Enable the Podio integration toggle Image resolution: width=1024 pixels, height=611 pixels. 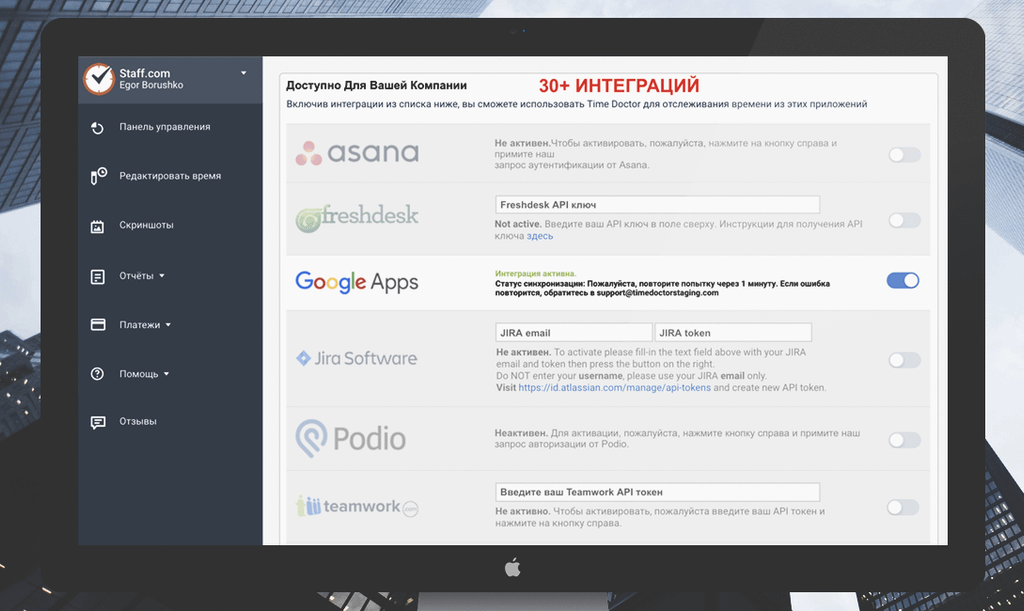coord(904,440)
